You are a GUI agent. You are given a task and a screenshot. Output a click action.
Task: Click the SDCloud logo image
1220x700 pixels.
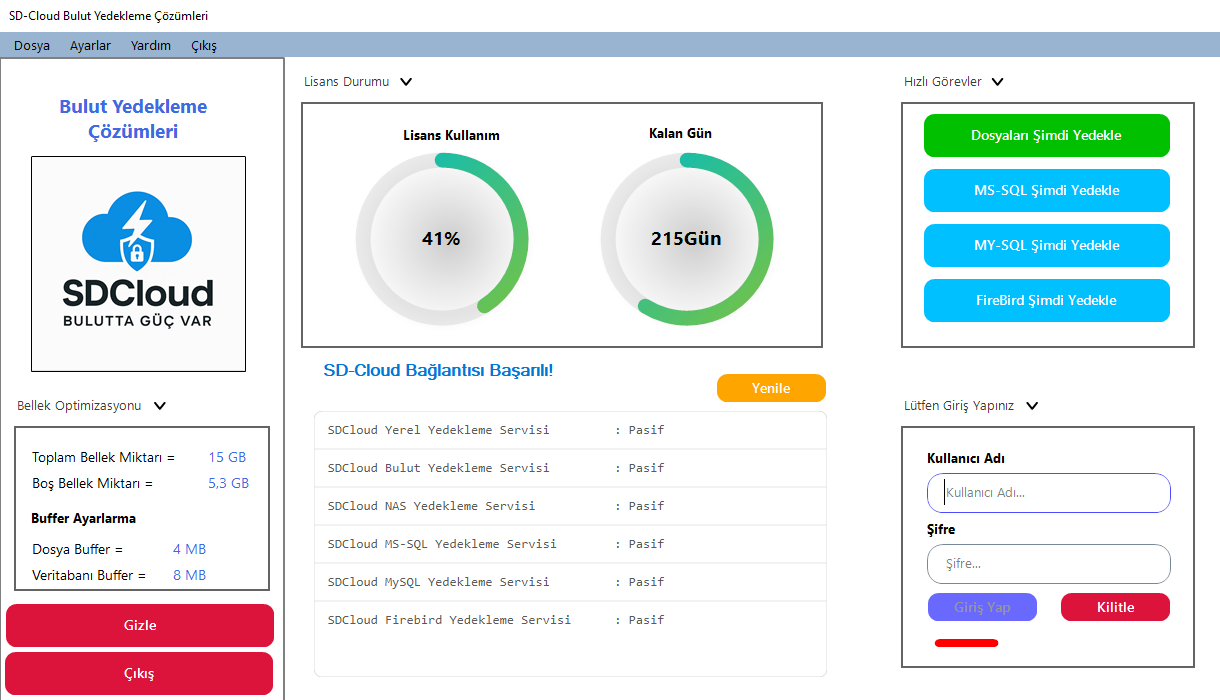pos(138,264)
